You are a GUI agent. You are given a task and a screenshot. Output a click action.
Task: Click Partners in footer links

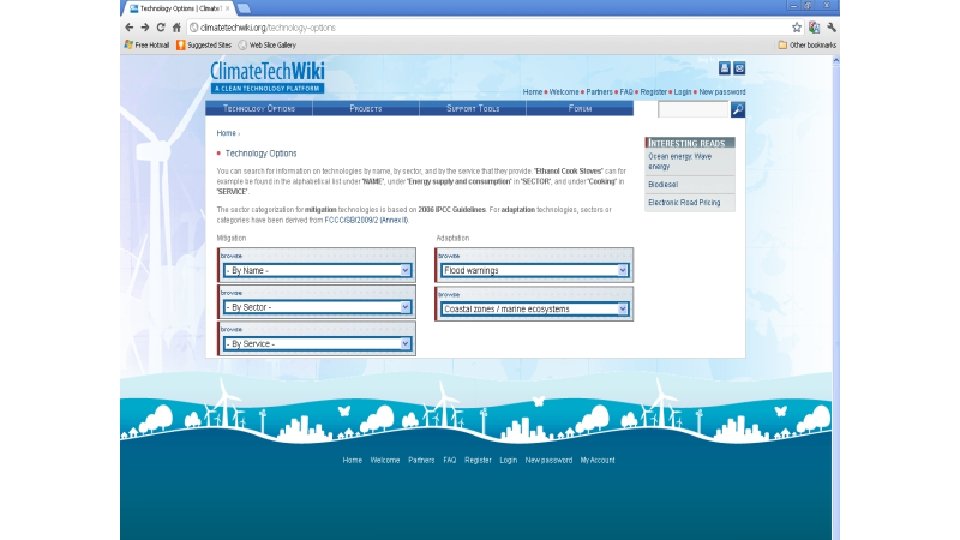pyautogui.click(x=421, y=460)
